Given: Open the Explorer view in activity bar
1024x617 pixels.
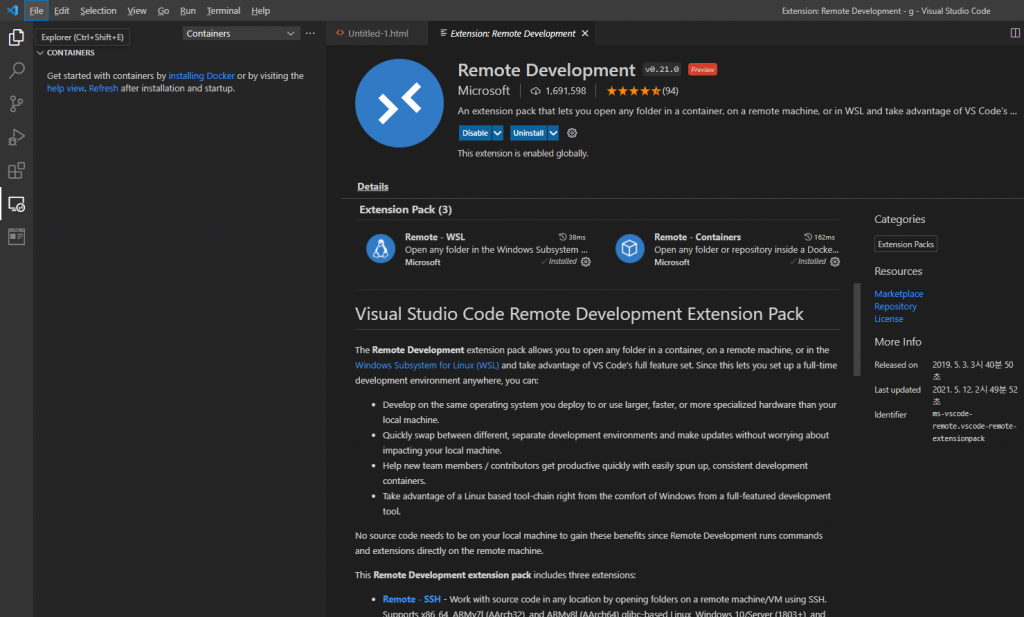Looking at the screenshot, I should [16, 37].
